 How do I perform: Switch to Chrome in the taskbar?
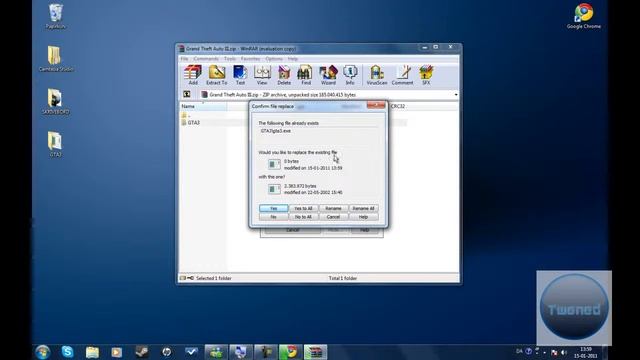pos(290,352)
